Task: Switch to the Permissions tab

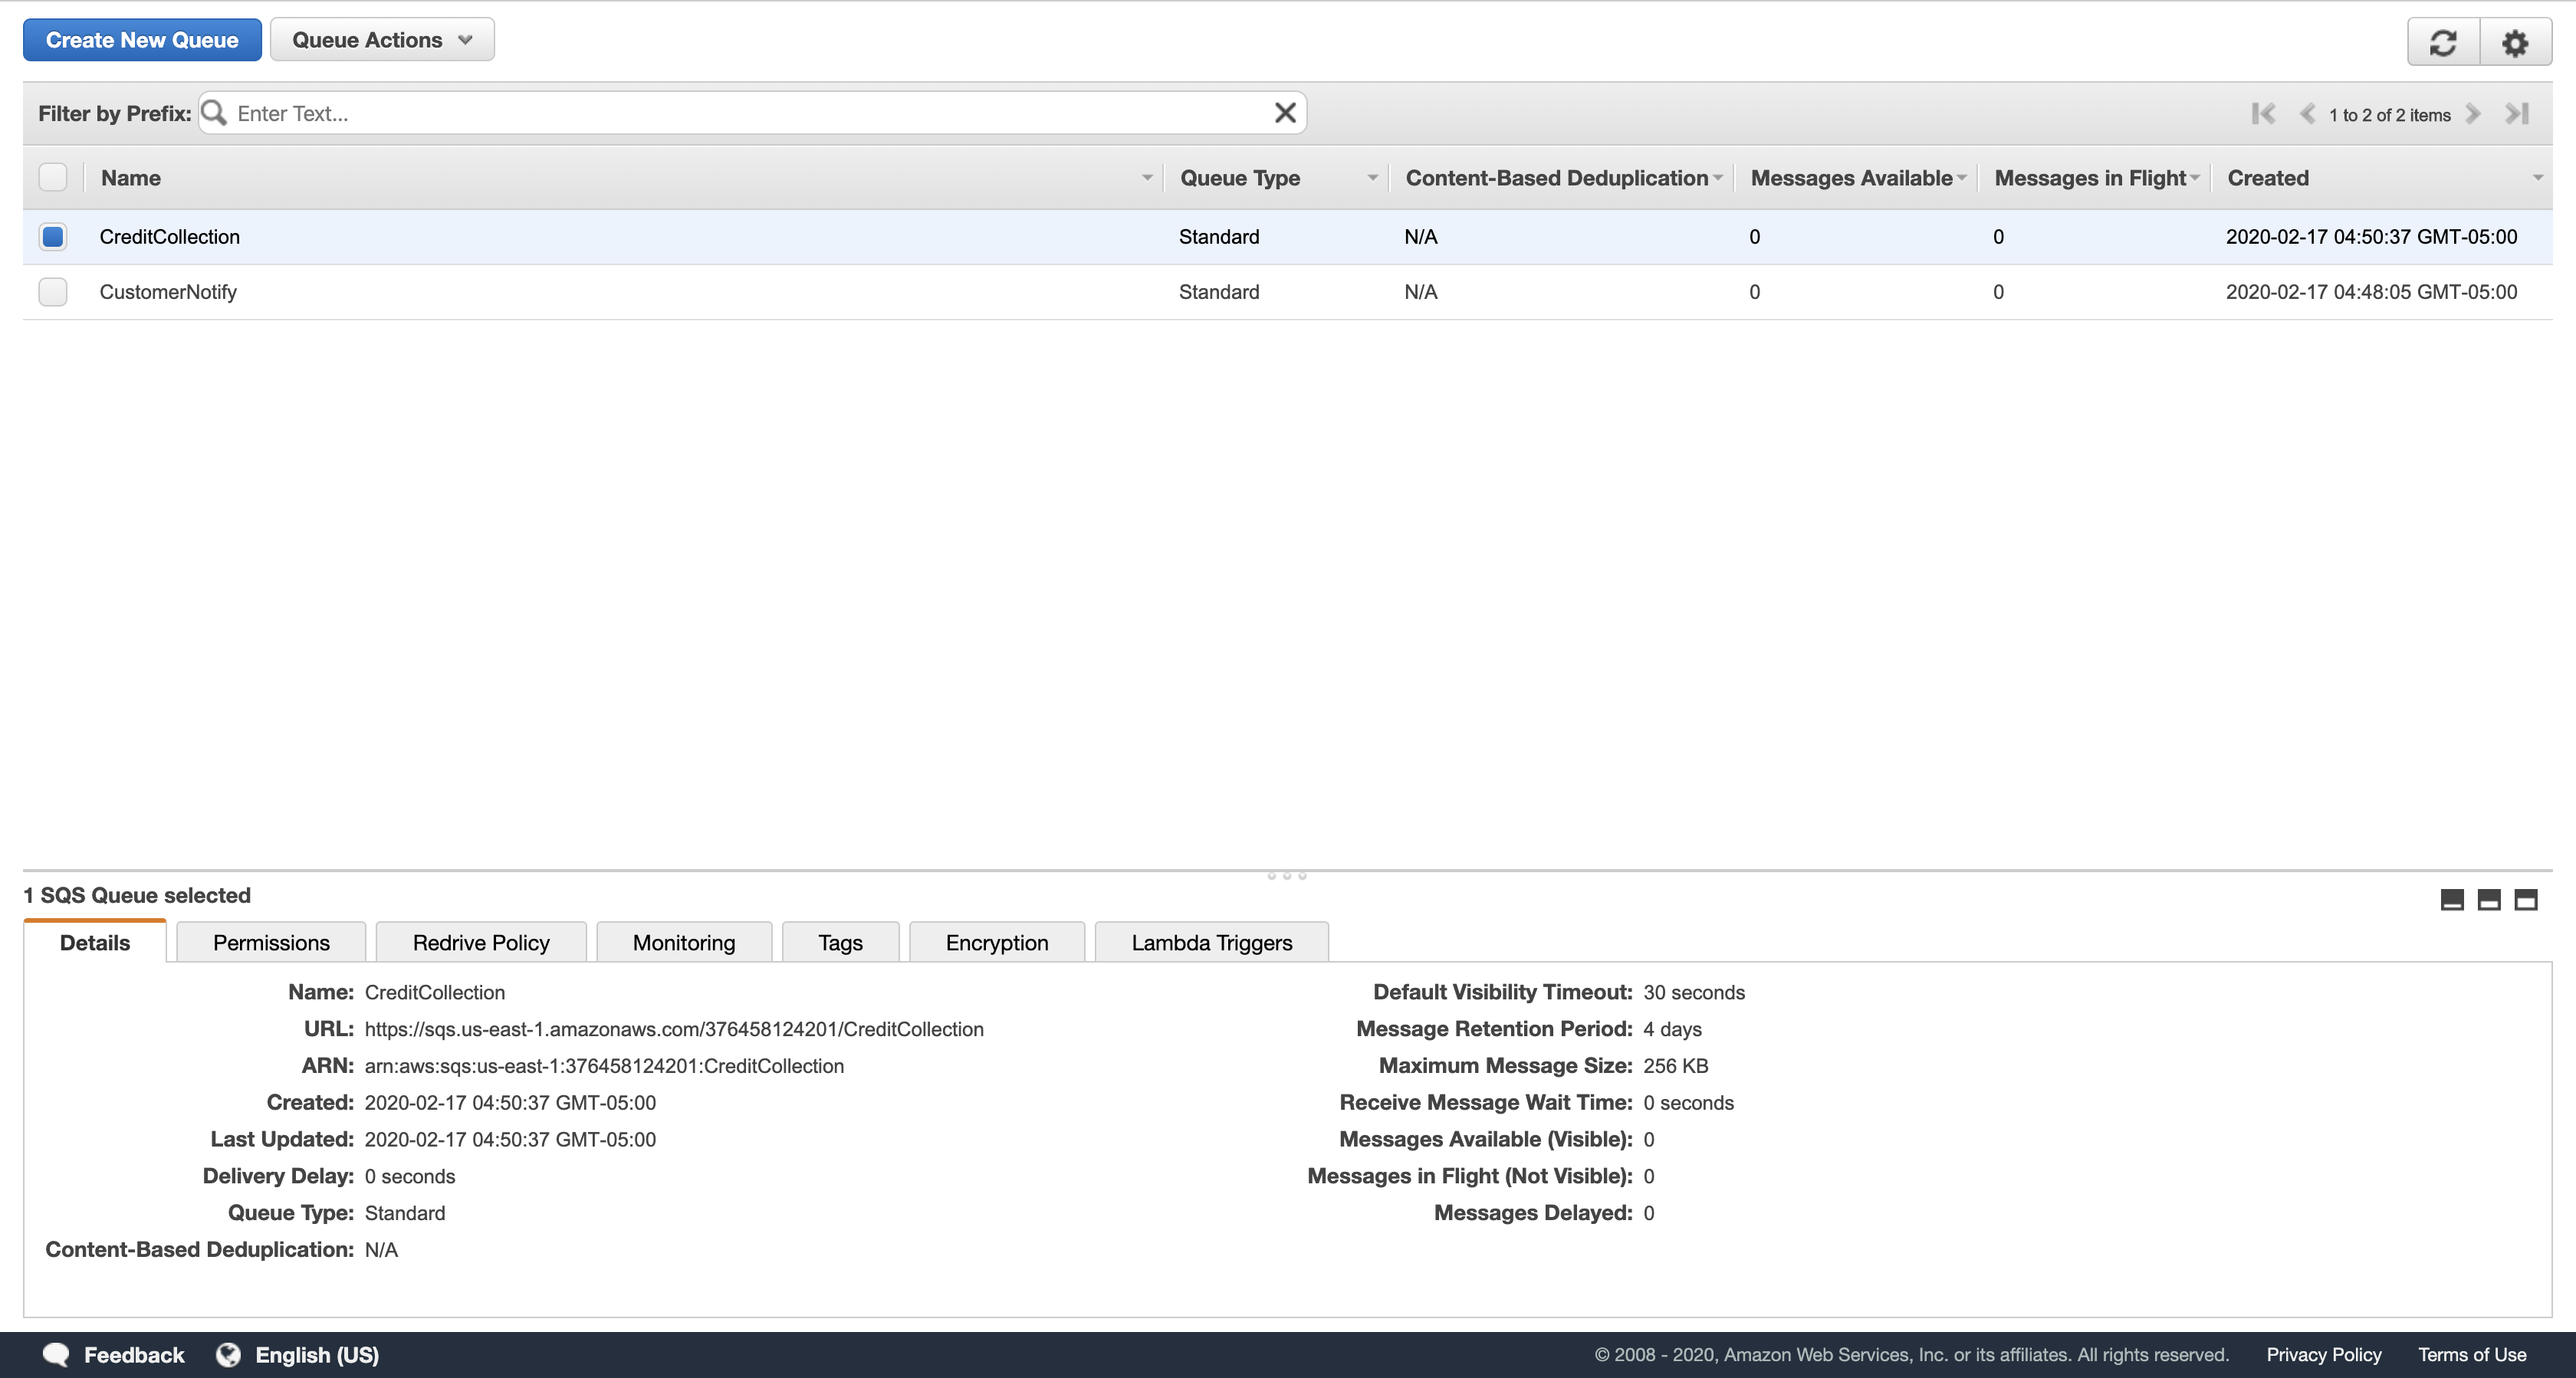Action: (x=271, y=943)
